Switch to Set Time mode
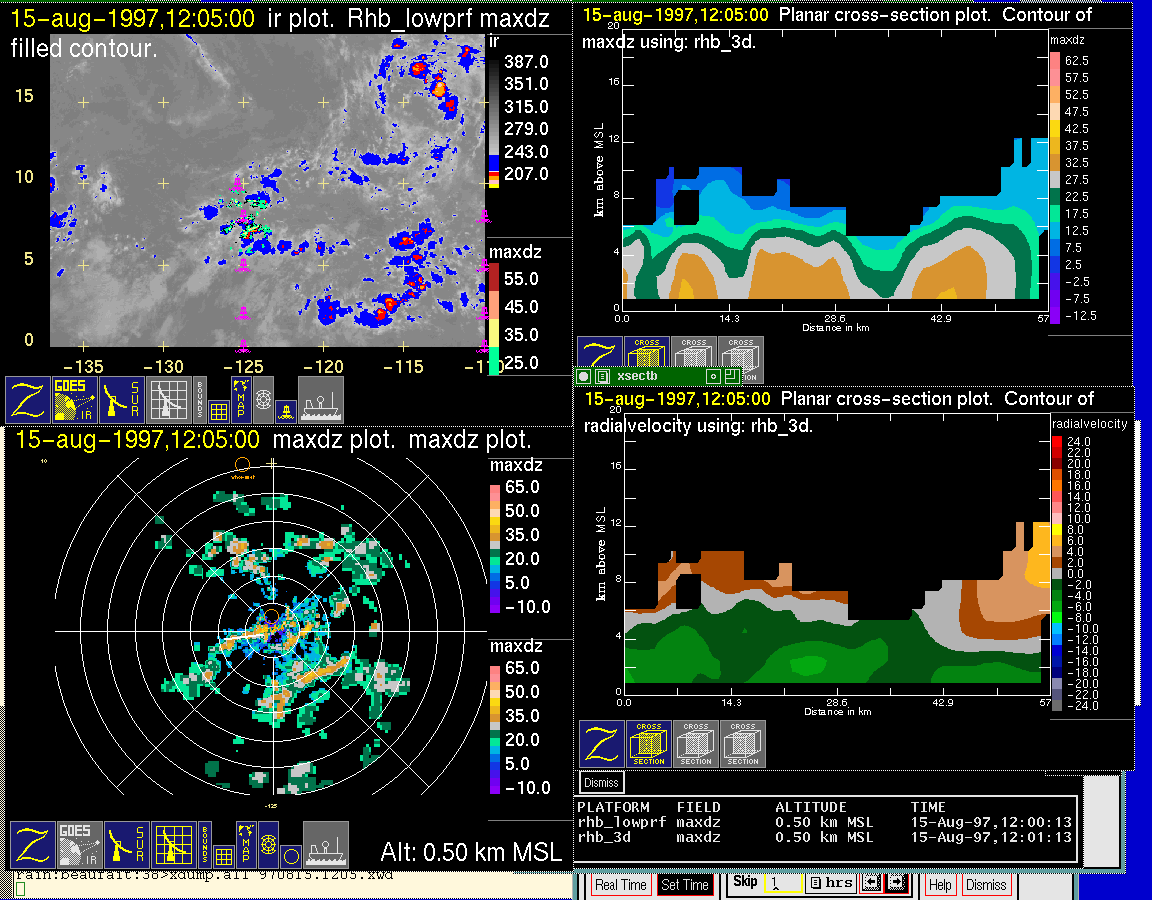 tap(685, 885)
